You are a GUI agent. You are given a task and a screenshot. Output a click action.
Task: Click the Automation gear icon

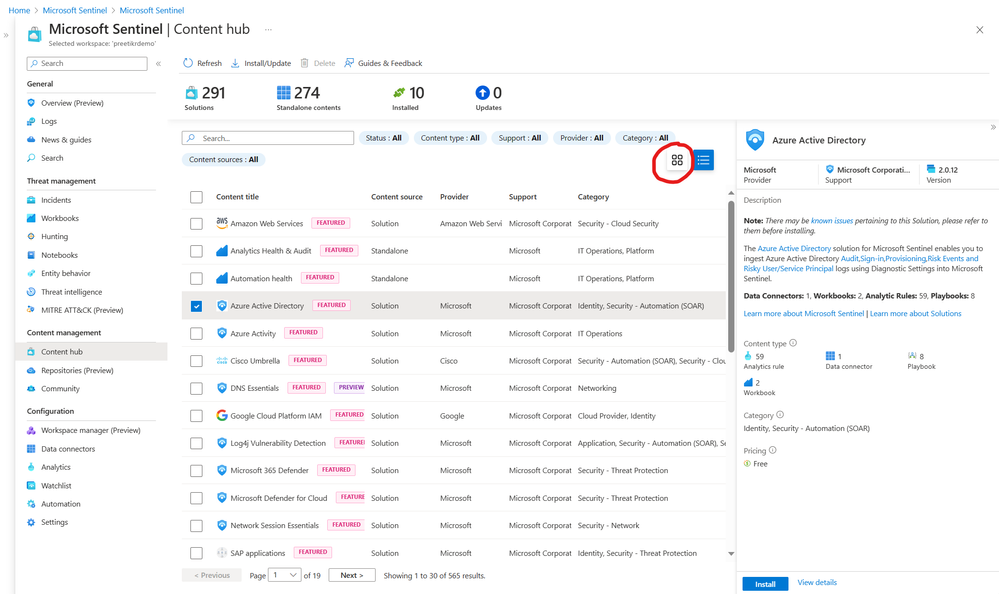click(31, 504)
